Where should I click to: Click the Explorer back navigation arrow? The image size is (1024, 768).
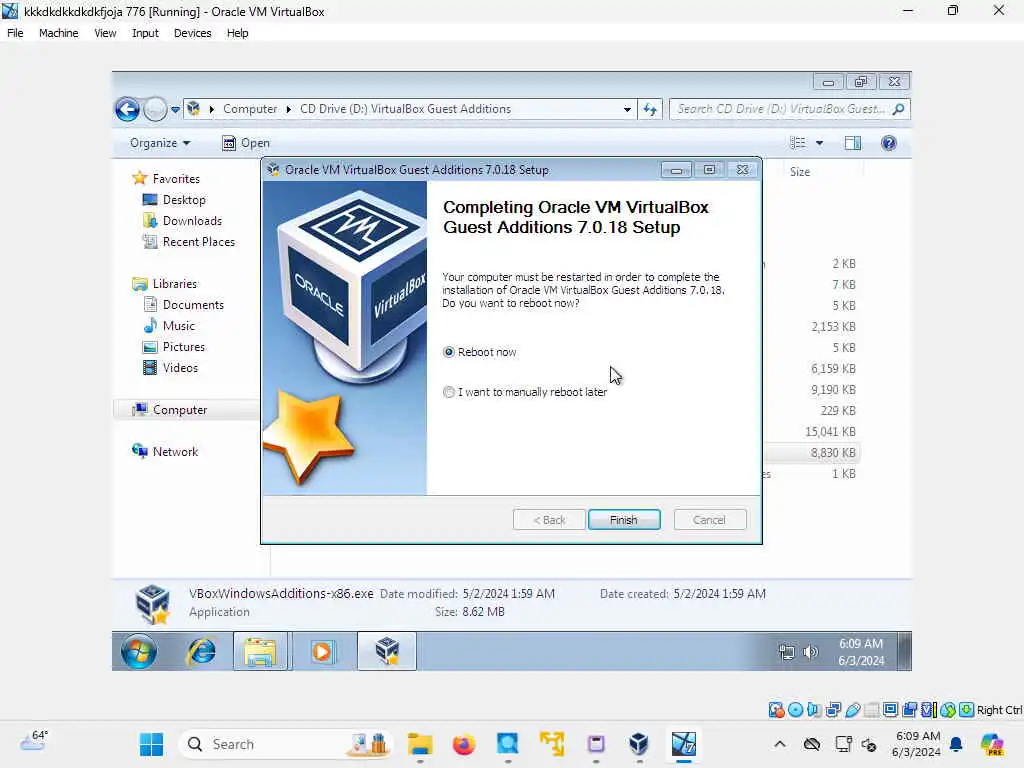(x=127, y=109)
